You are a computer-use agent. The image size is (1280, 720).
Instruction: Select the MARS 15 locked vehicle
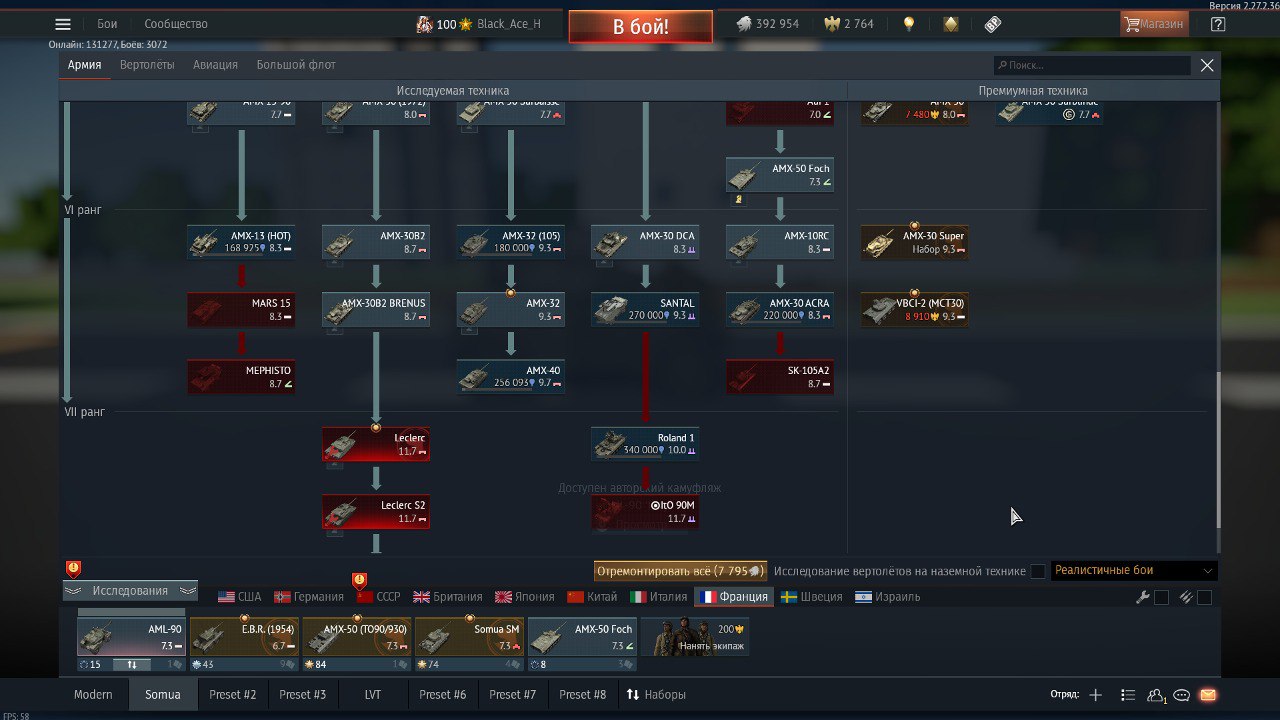click(241, 310)
